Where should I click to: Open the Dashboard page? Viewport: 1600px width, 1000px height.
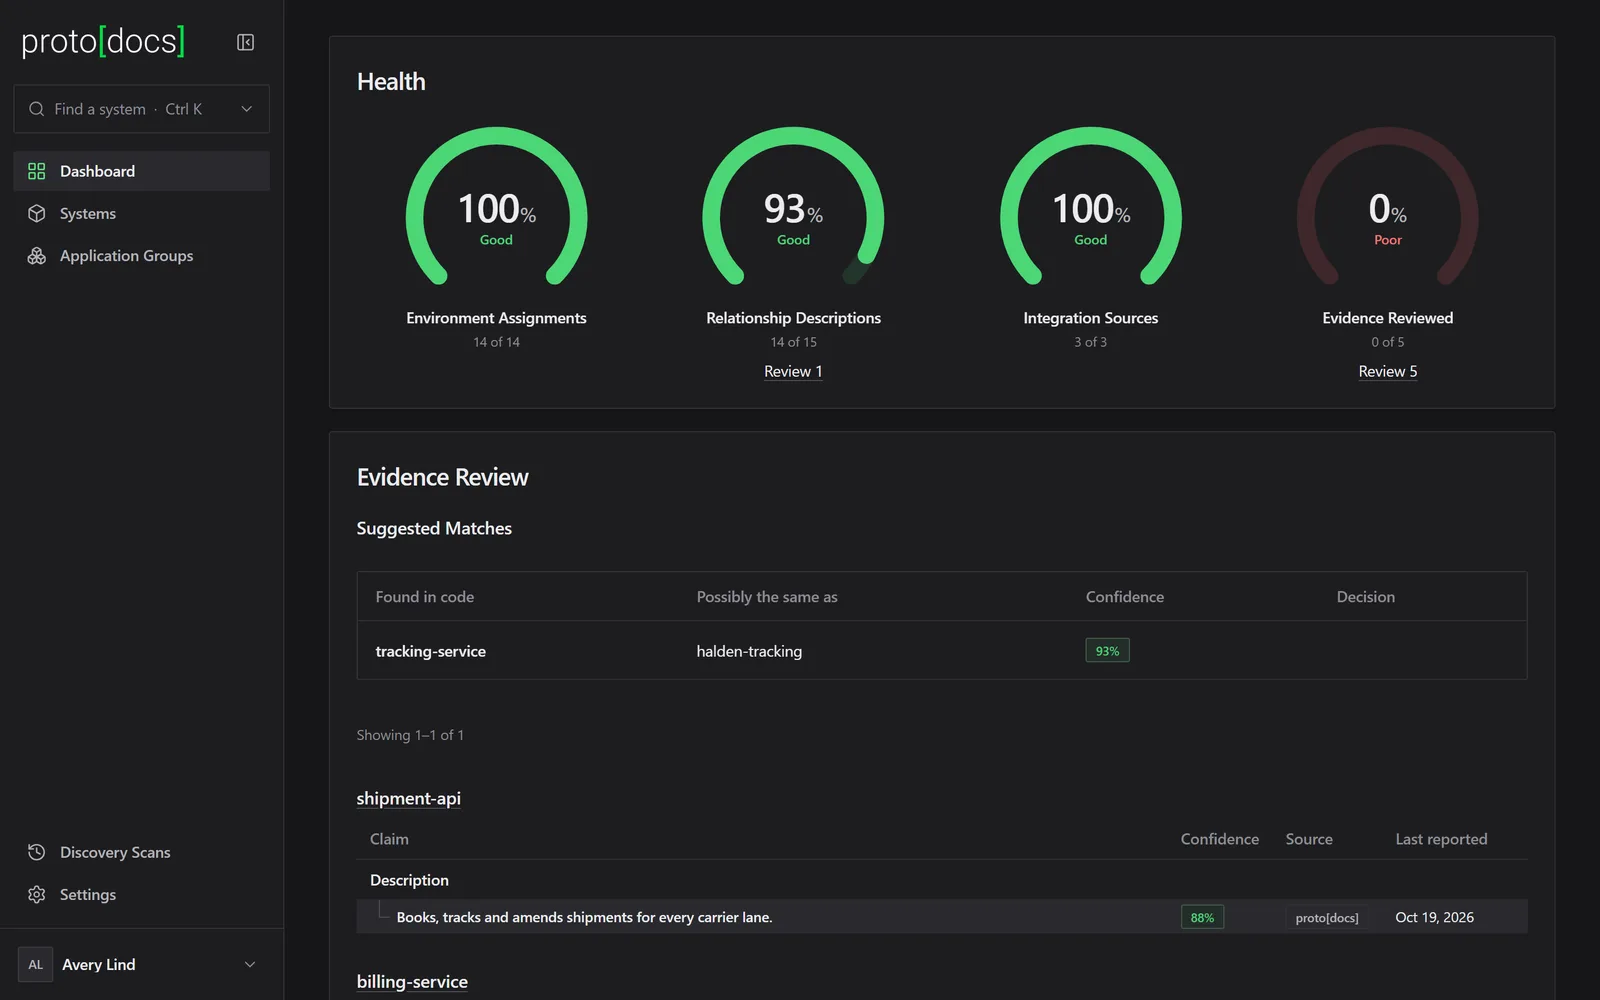pos(141,171)
